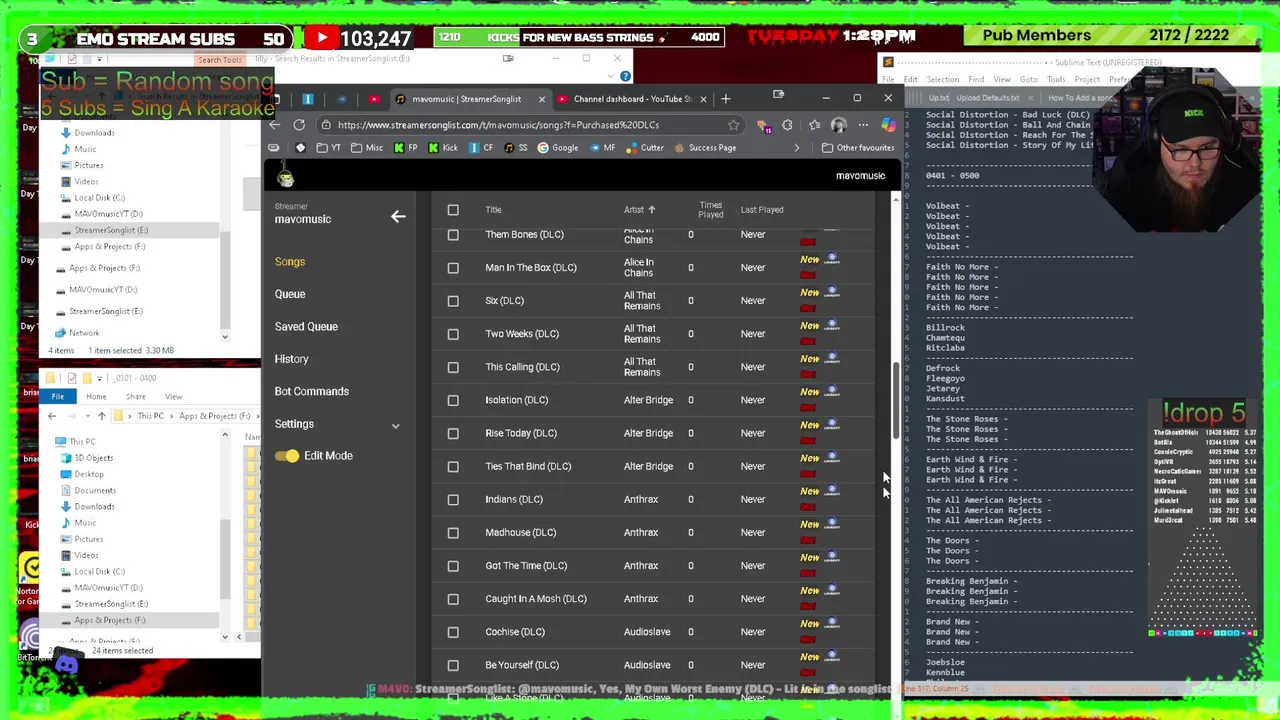Click the icon beside New in Six (DLC) row
Viewport: 1280px width, 720px height.
[831, 291]
